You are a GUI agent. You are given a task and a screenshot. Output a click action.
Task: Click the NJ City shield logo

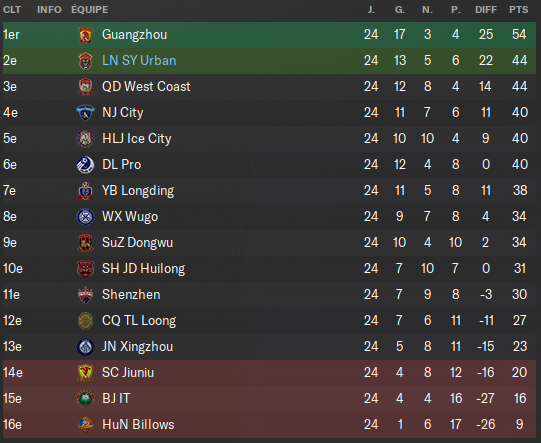pos(85,113)
